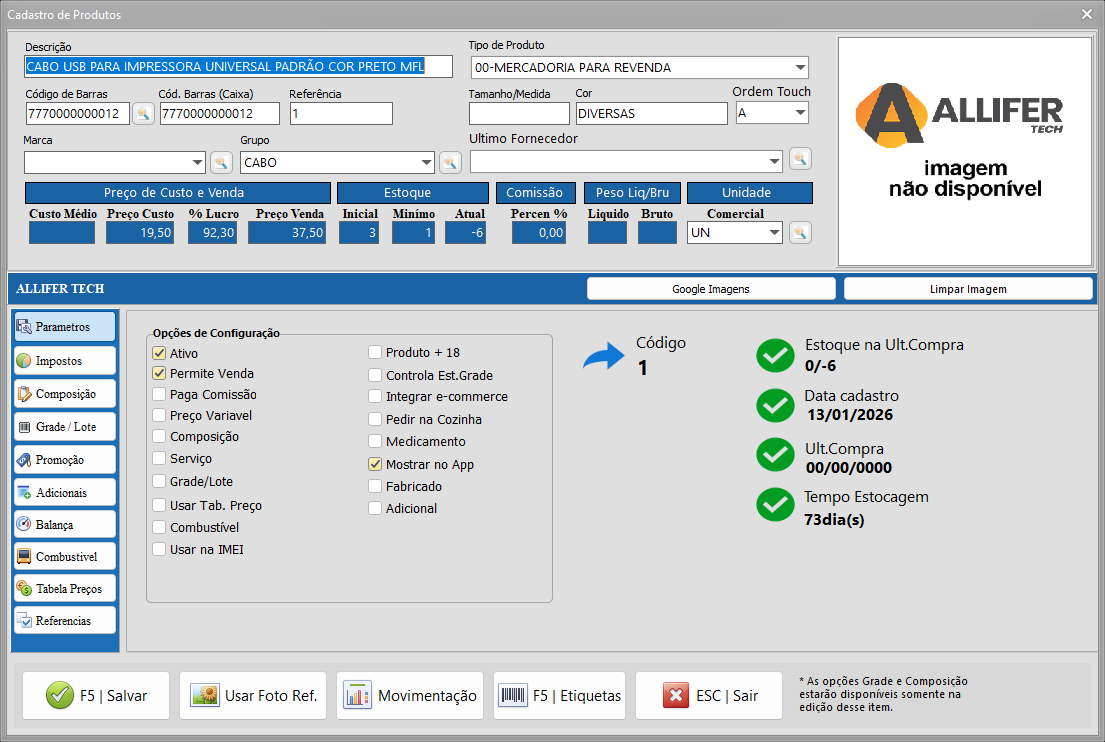Open the Tabela Preços tab

click(65, 589)
